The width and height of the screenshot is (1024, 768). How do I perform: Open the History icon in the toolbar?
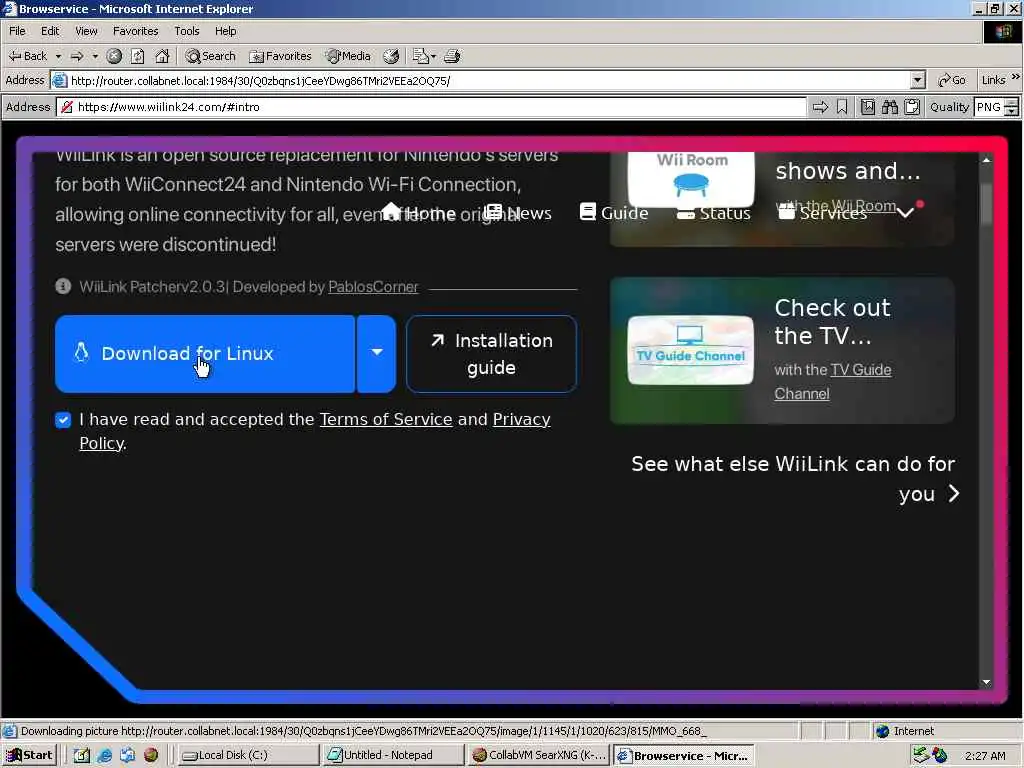point(391,56)
